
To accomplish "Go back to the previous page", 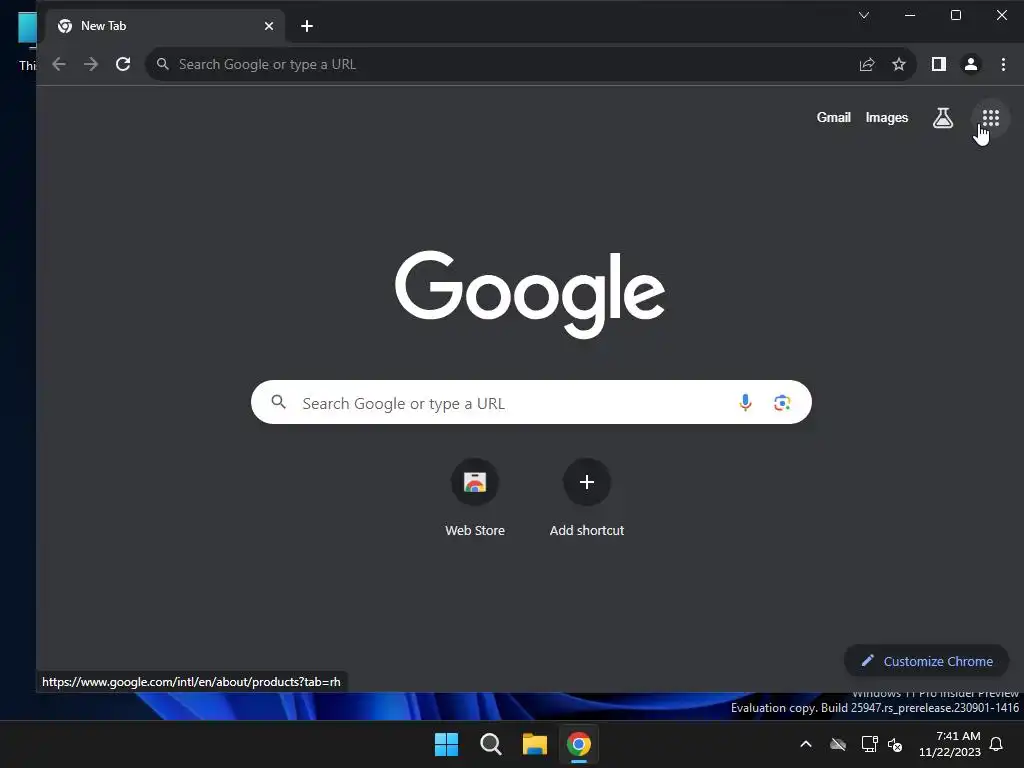I will [59, 64].
